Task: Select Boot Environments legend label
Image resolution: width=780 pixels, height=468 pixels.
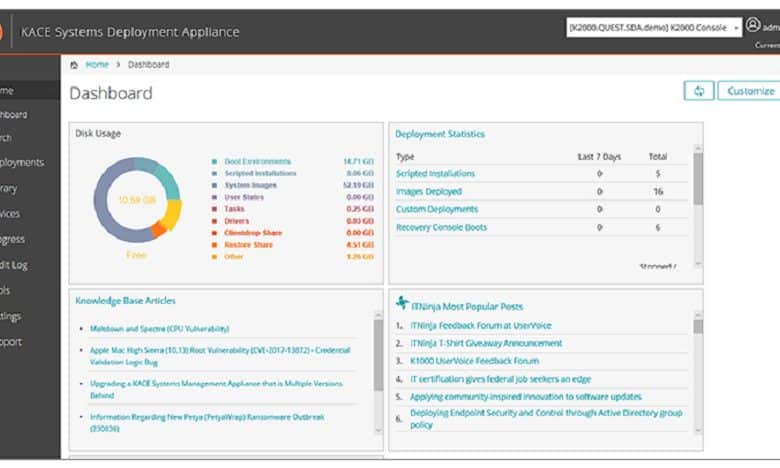Action: point(258,162)
